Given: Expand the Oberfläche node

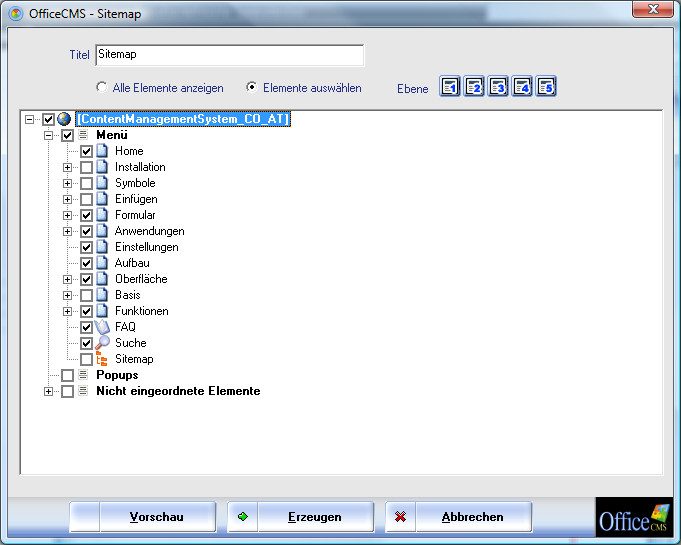Looking at the screenshot, I should (x=67, y=280).
